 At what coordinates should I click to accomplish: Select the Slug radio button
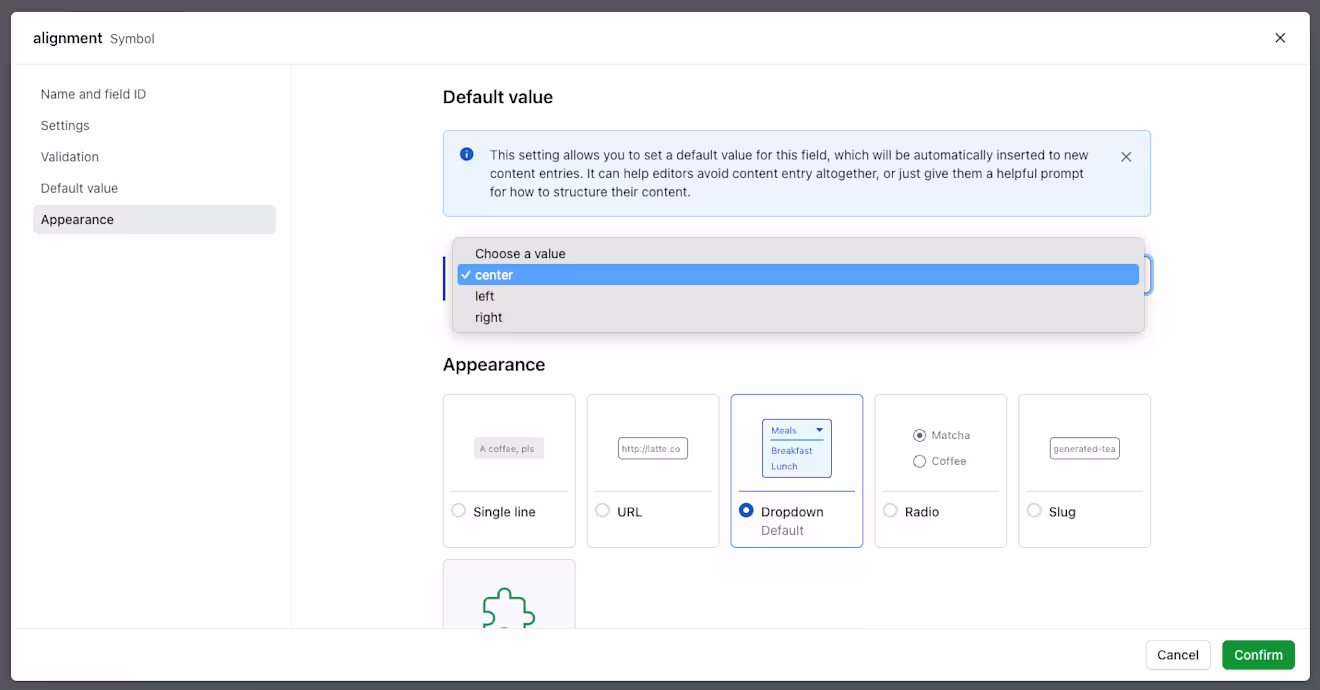click(x=1034, y=511)
